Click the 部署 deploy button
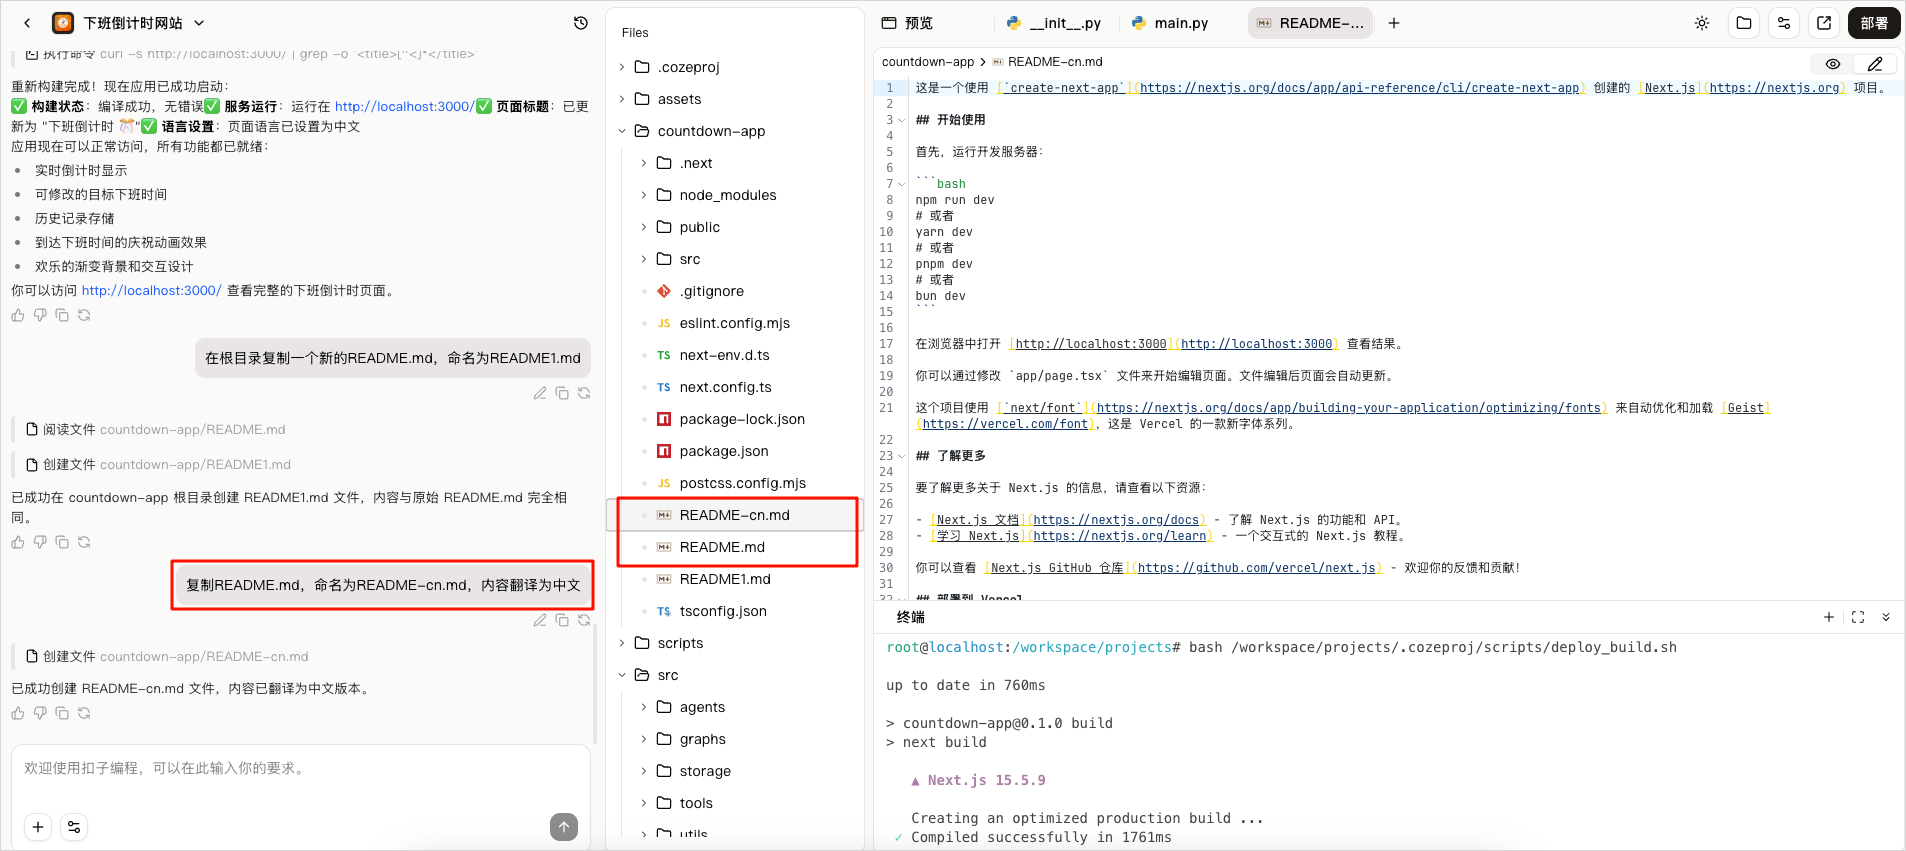Image resolution: width=1906 pixels, height=851 pixels. point(1874,23)
